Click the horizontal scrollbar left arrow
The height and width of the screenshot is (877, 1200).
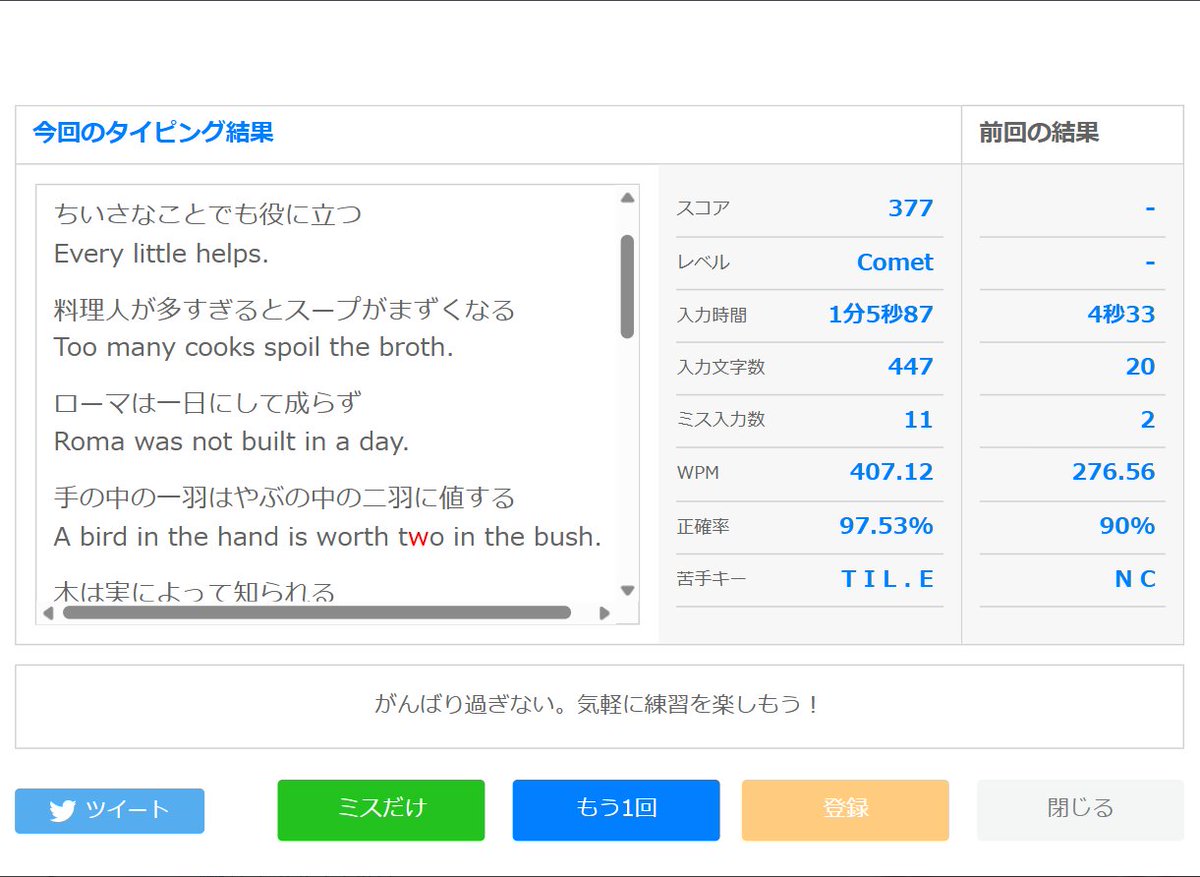[x=48, y=613]
